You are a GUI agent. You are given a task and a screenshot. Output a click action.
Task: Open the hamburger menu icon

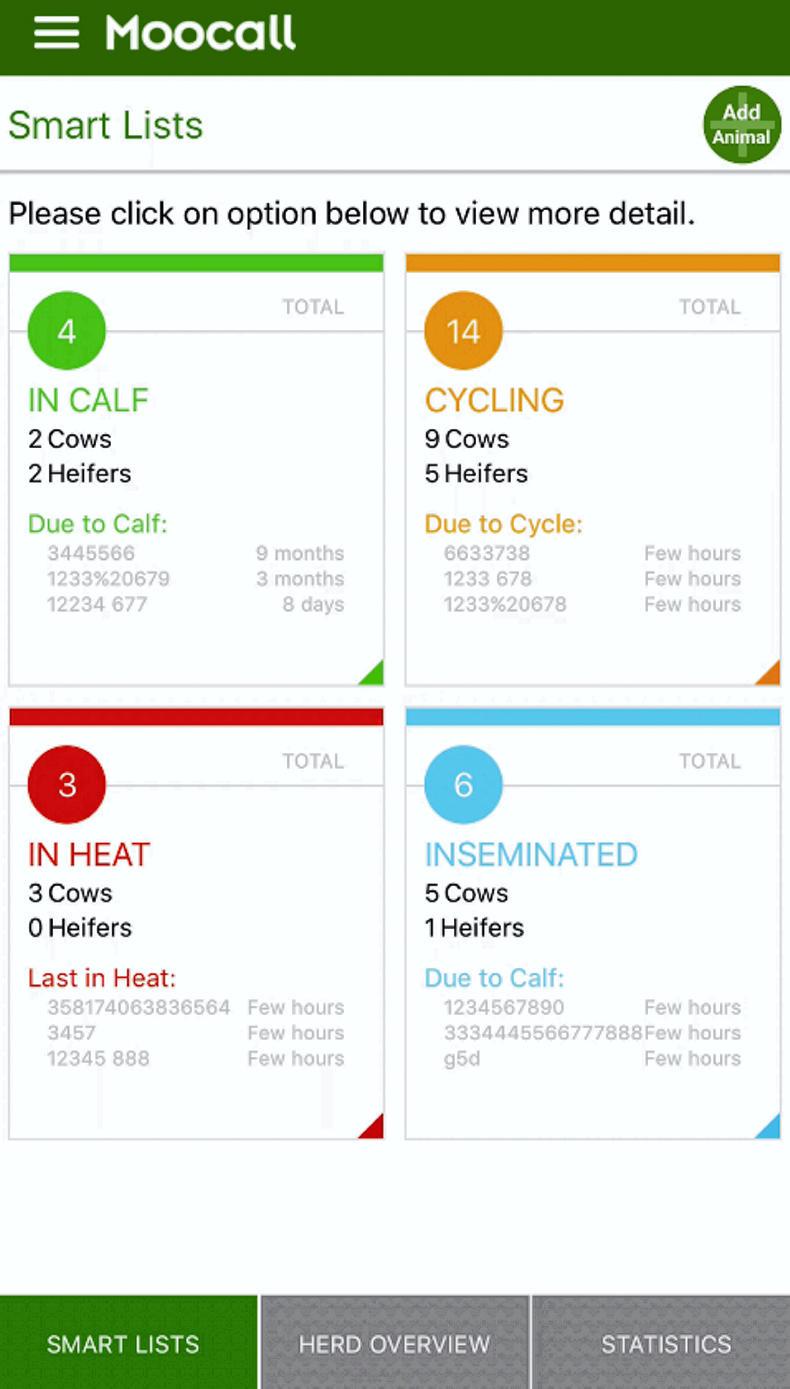point(56,33)
